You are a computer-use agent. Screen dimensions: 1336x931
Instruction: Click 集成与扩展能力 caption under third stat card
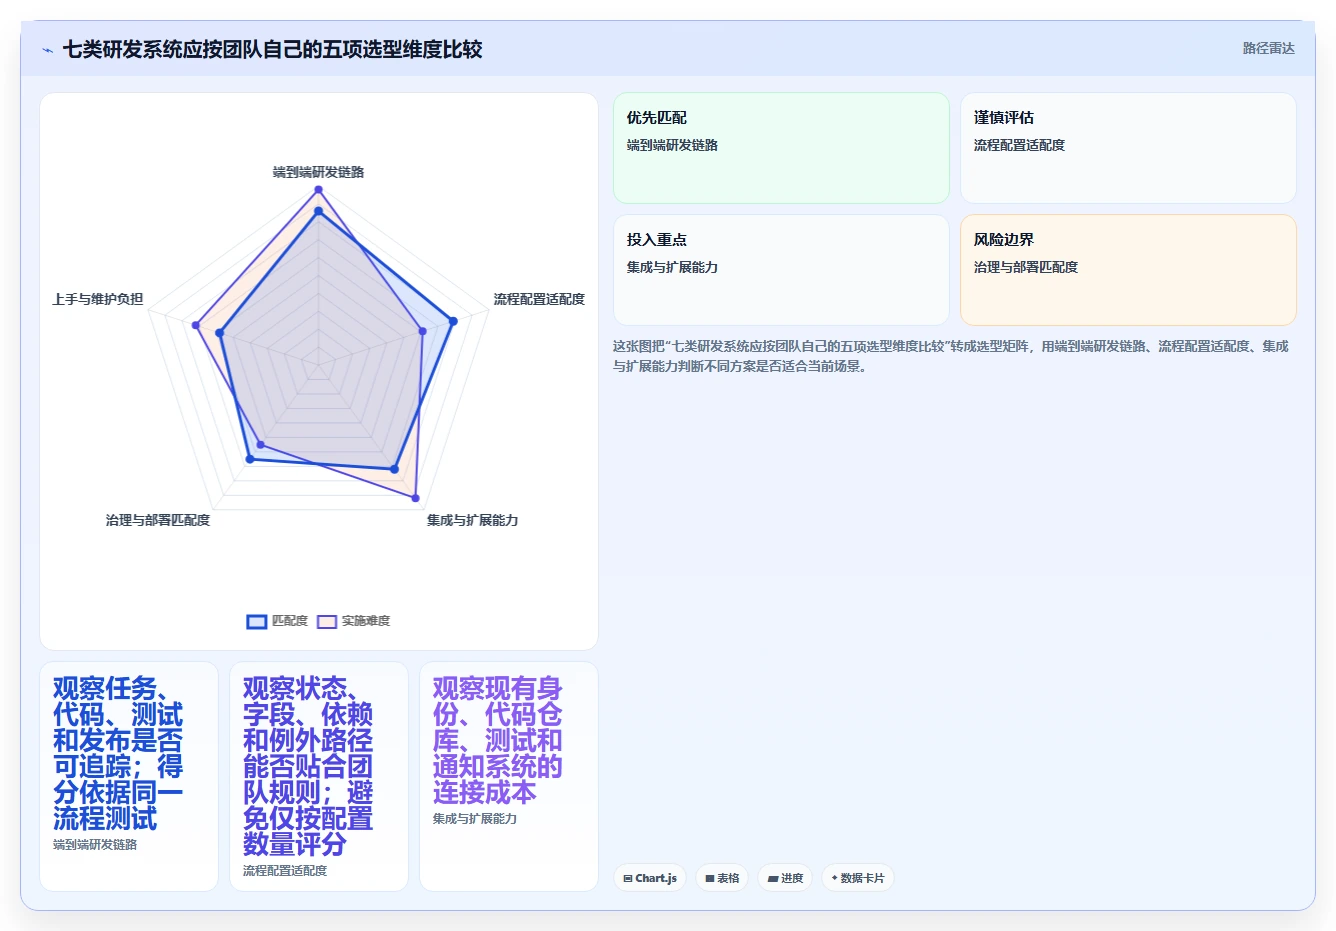pos(475,819)
